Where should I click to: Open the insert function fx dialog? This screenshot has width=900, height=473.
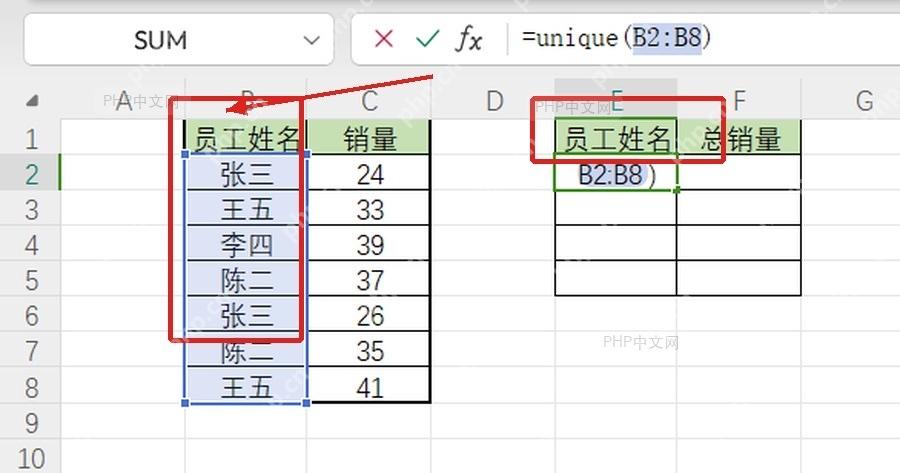(x=468, y=40)
